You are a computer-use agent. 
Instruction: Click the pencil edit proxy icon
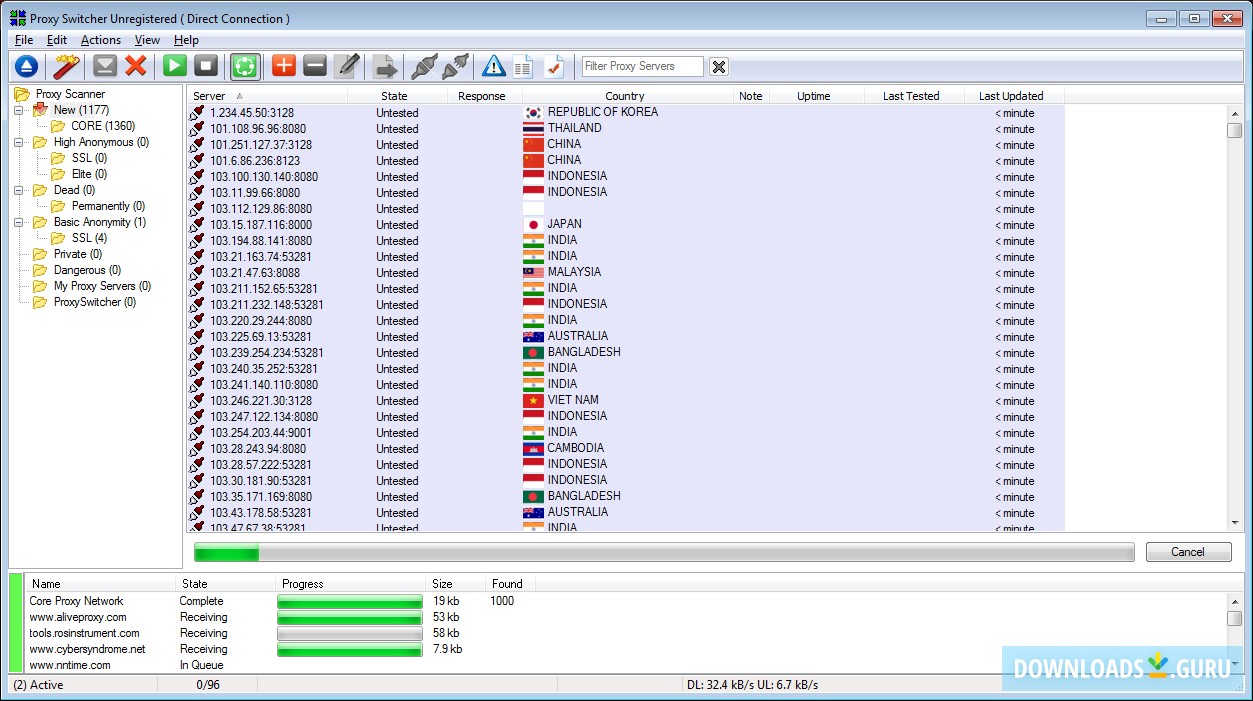click(347, 66)
